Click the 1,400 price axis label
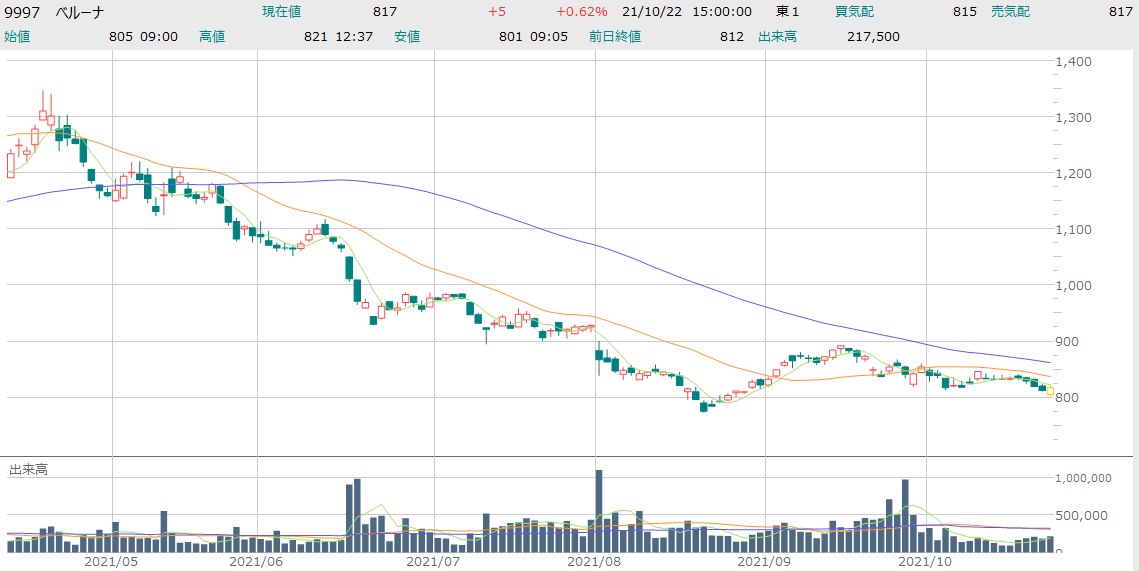 (1078, 62)
